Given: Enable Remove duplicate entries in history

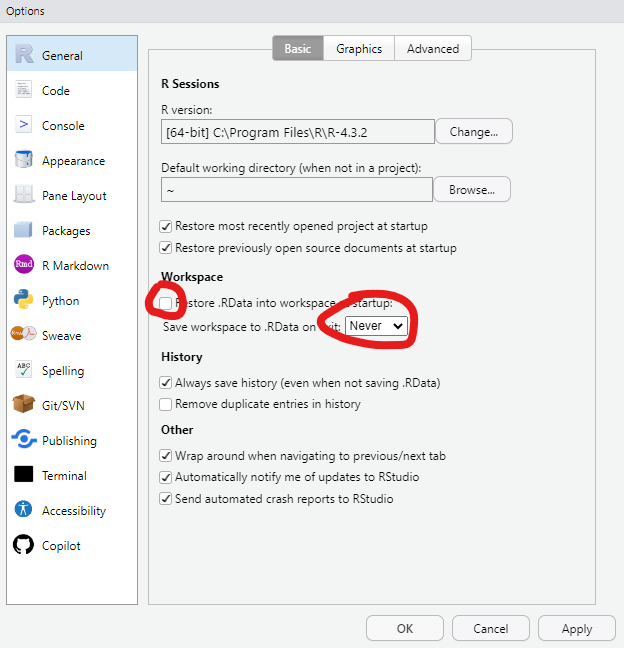Looking at the screenshot, I should [166, 405].
